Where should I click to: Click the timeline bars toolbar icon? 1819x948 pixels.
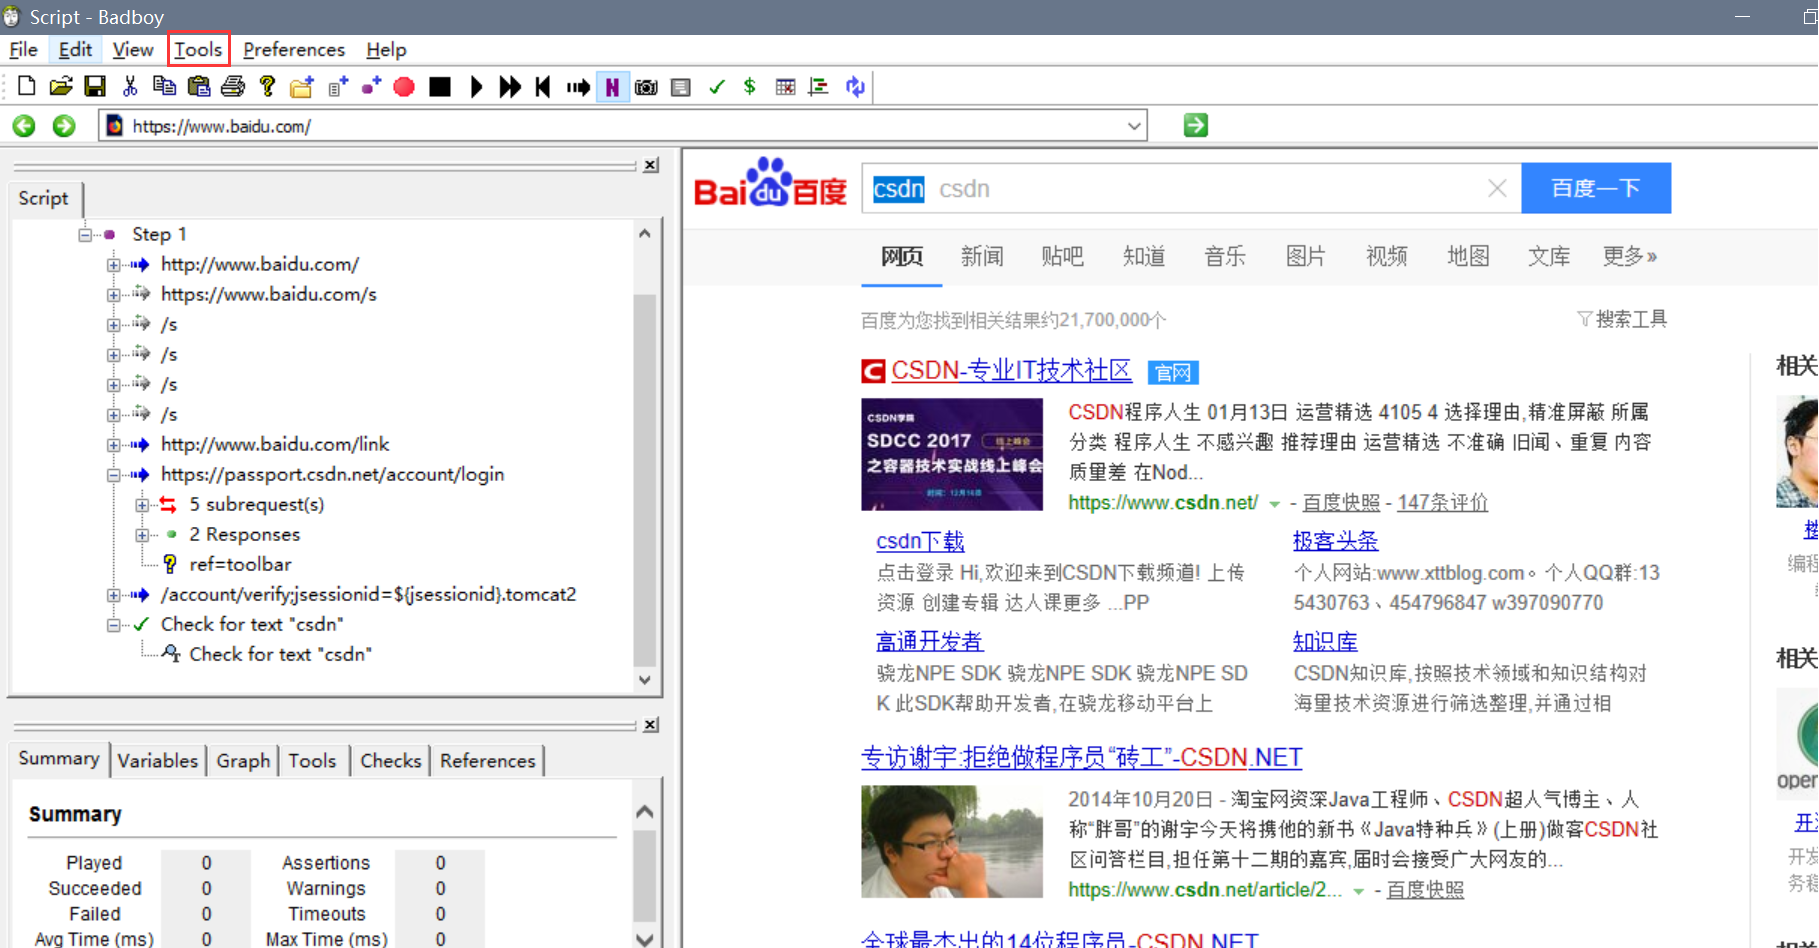pyautogui.click(x=819, y=87)
